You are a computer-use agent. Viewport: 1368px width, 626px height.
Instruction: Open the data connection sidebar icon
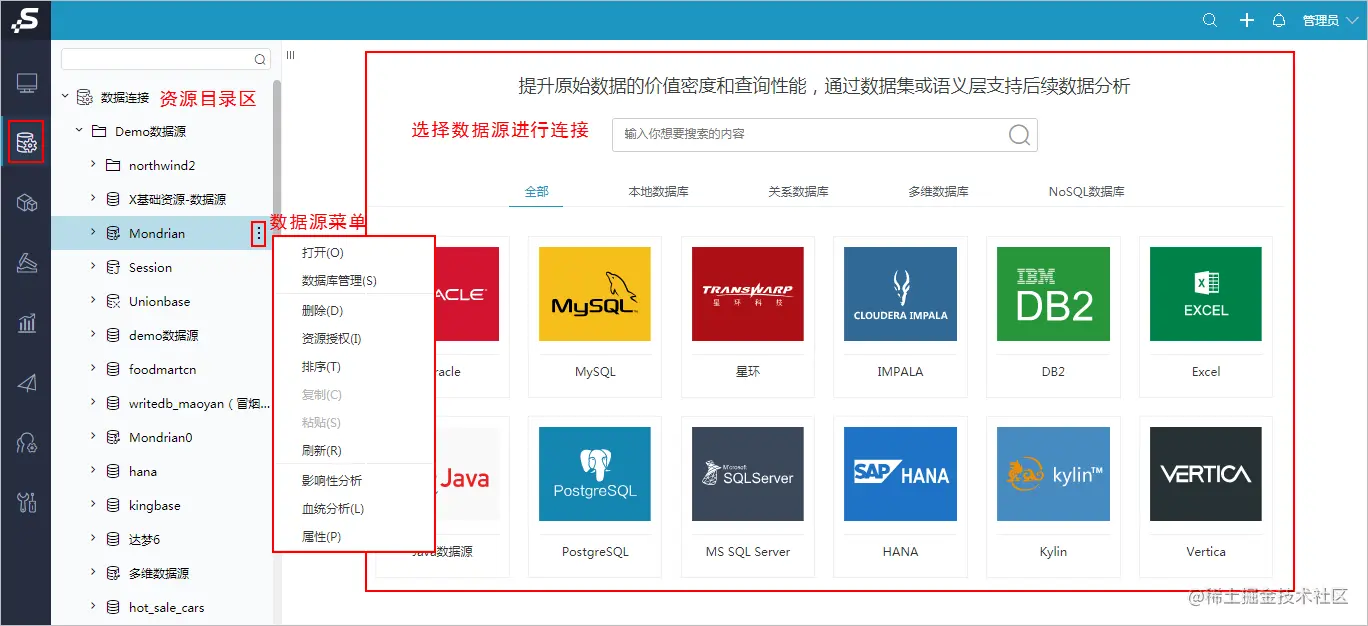point(26,143)
